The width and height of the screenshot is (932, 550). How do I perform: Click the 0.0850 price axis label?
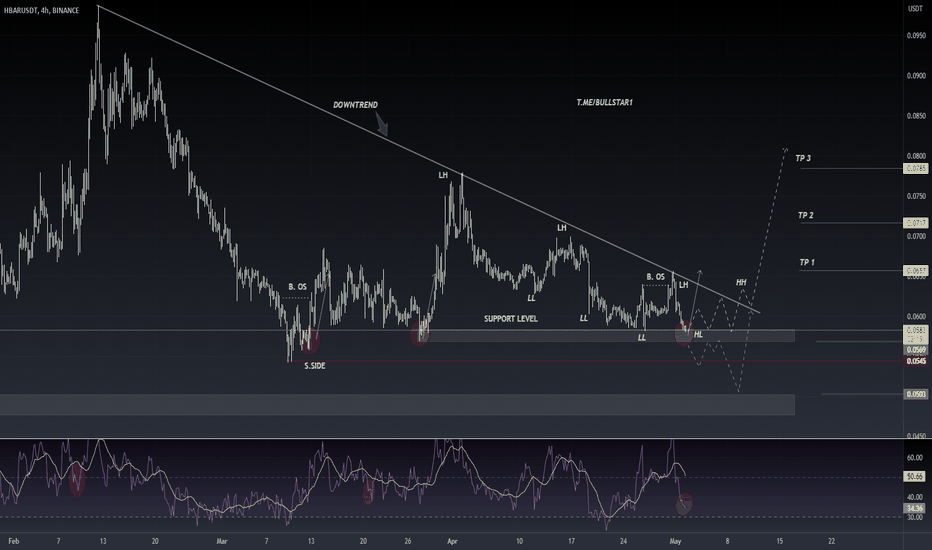(916, 116)
